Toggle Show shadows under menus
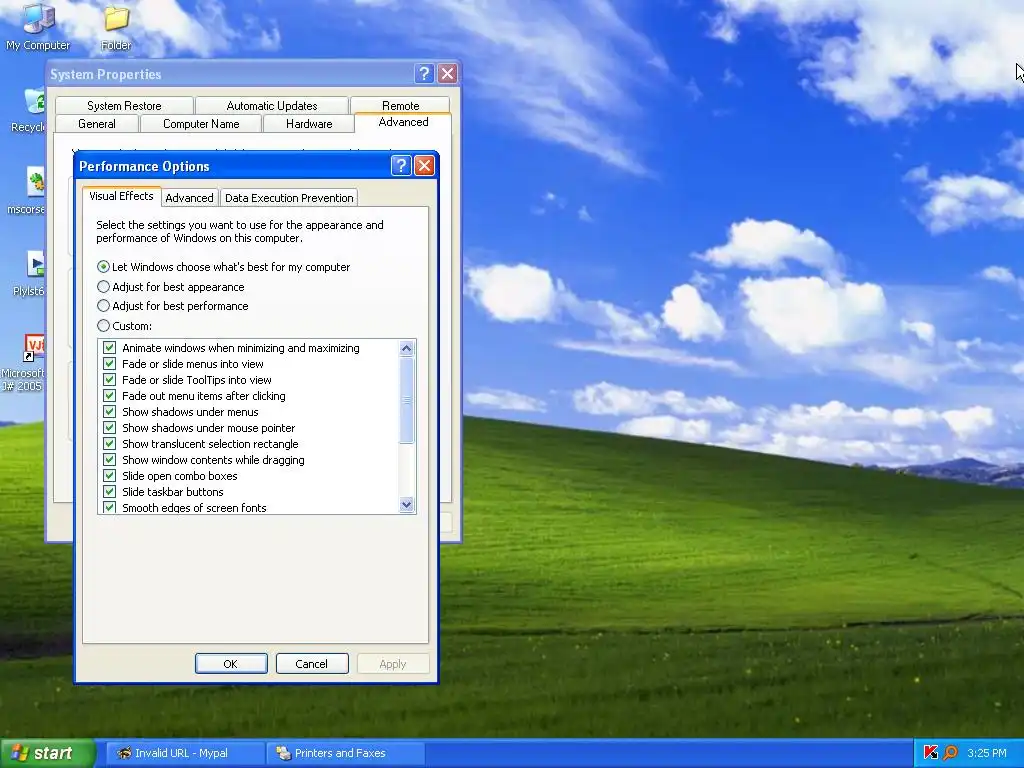 click(109, 412)
